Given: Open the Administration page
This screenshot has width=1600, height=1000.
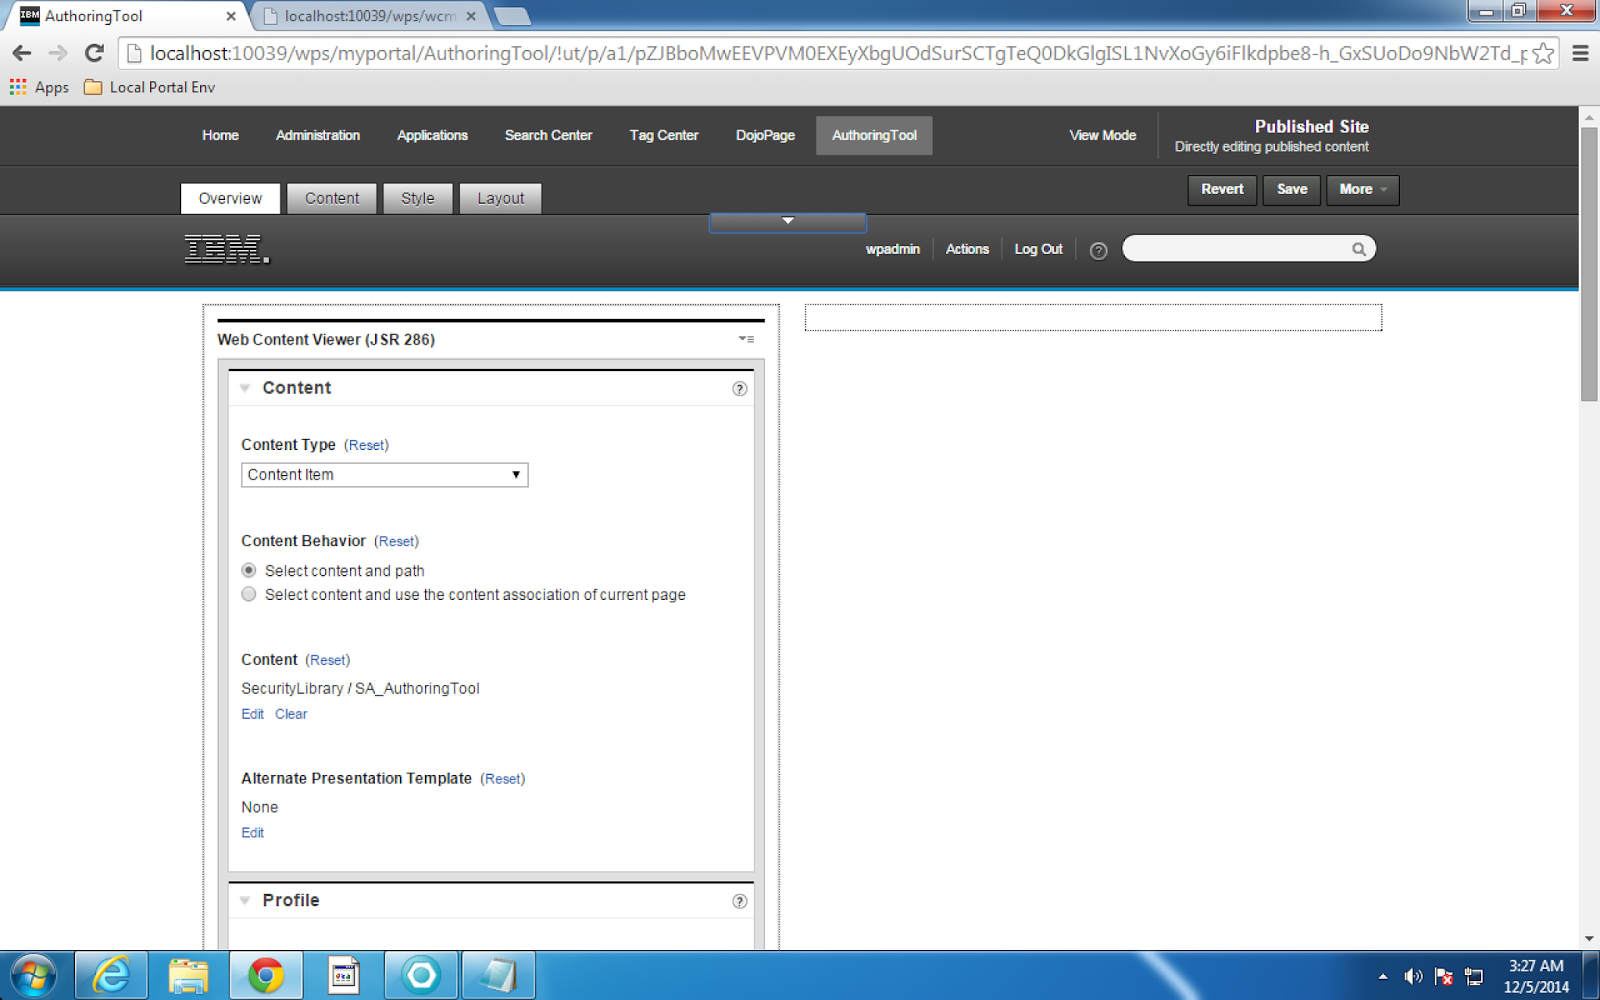Looking at the screenshot, I should pos(318,135).
